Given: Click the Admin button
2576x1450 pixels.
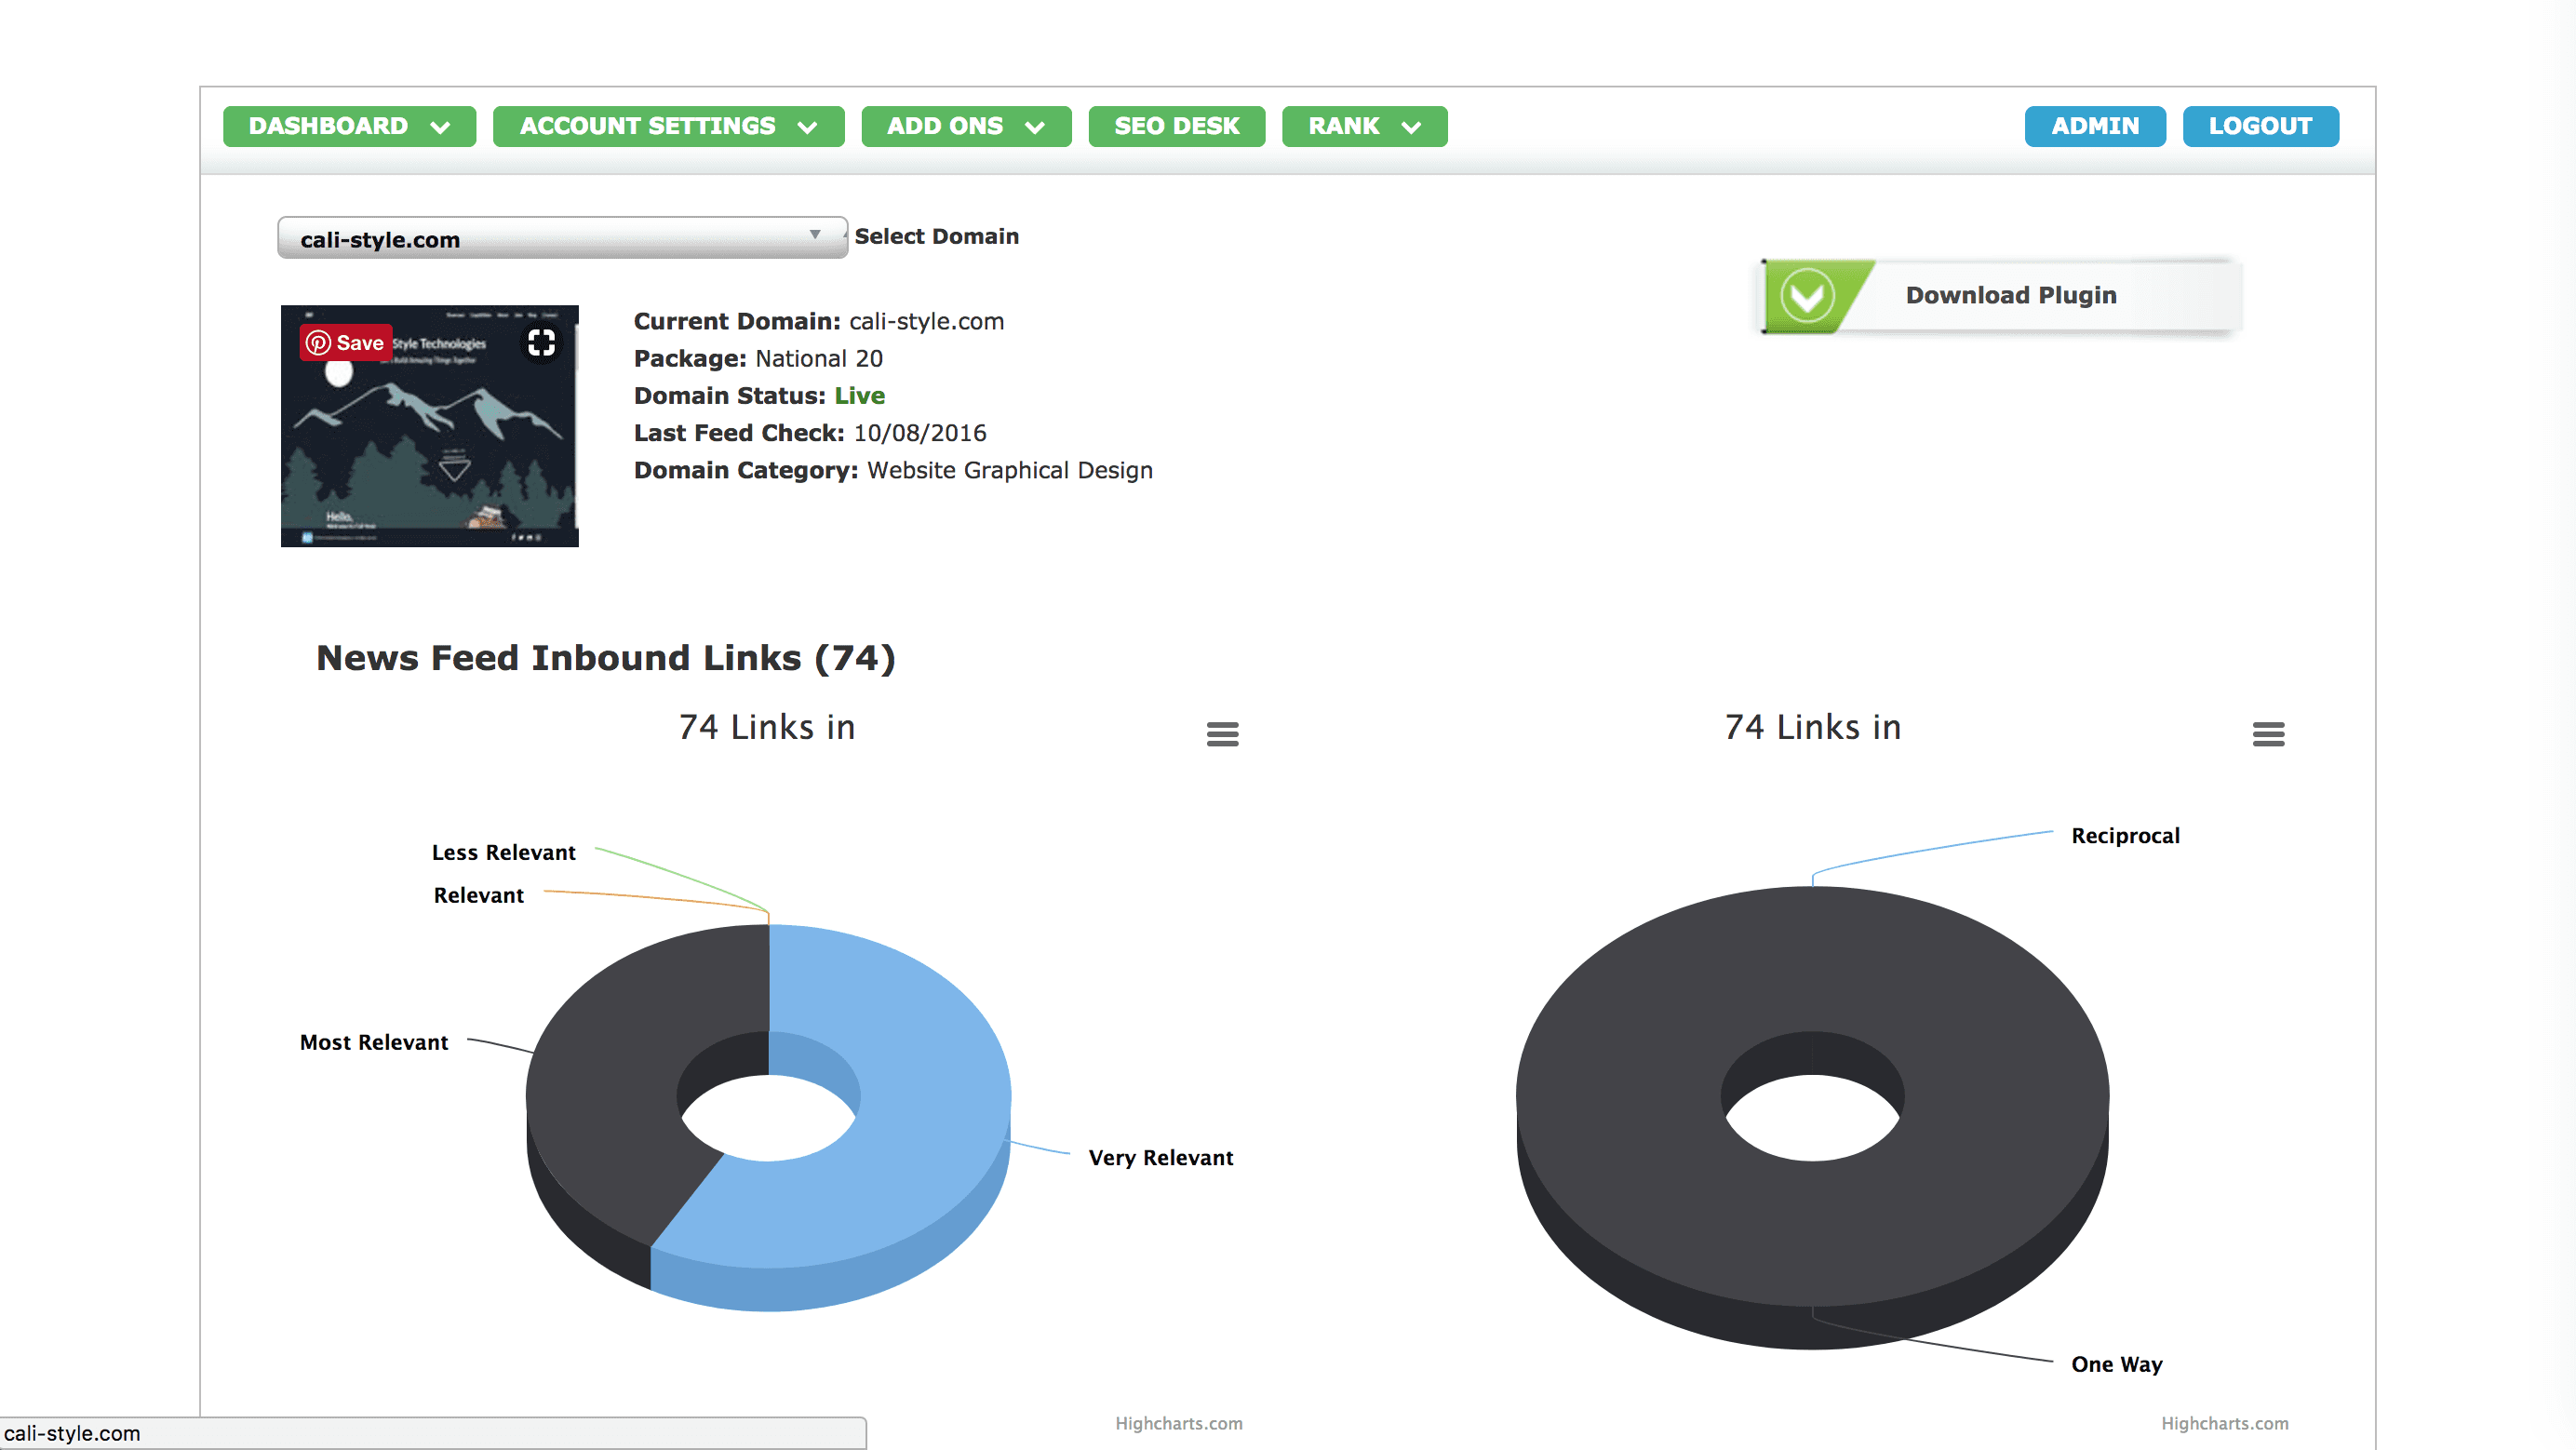Looking at the screenshot, I should tap(2094, 126).
